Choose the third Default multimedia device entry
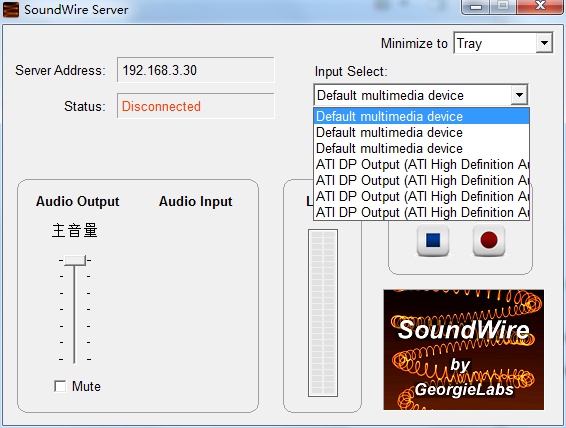This screenshot has width=566, height=428. 422,148
